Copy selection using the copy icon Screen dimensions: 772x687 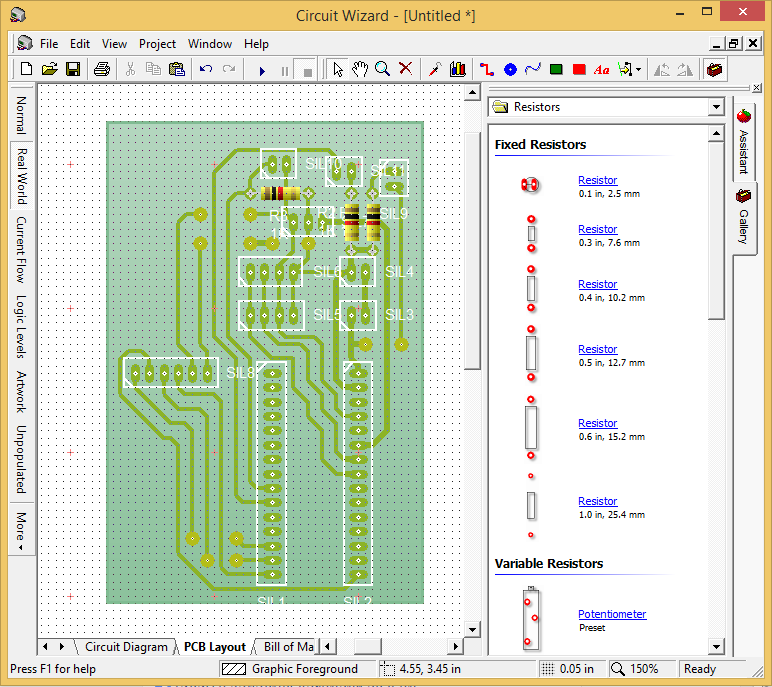pyautogui.click(x=153, y=69)
